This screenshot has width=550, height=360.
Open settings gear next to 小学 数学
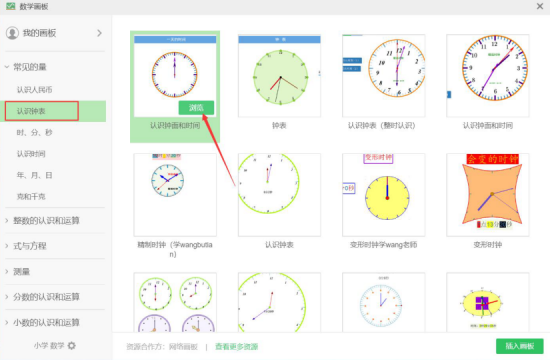point(72,346)
